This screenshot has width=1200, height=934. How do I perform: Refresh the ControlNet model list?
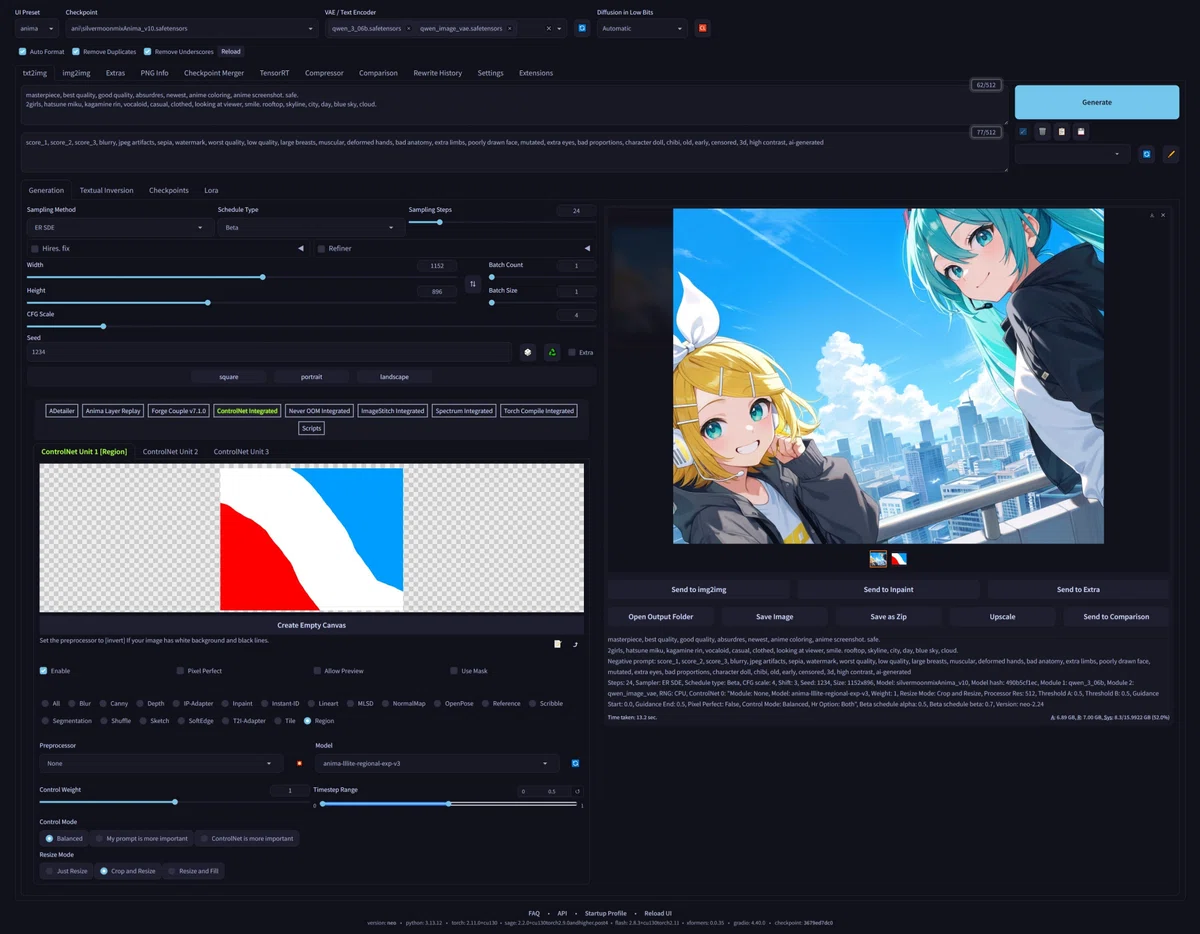click(575, 763)
